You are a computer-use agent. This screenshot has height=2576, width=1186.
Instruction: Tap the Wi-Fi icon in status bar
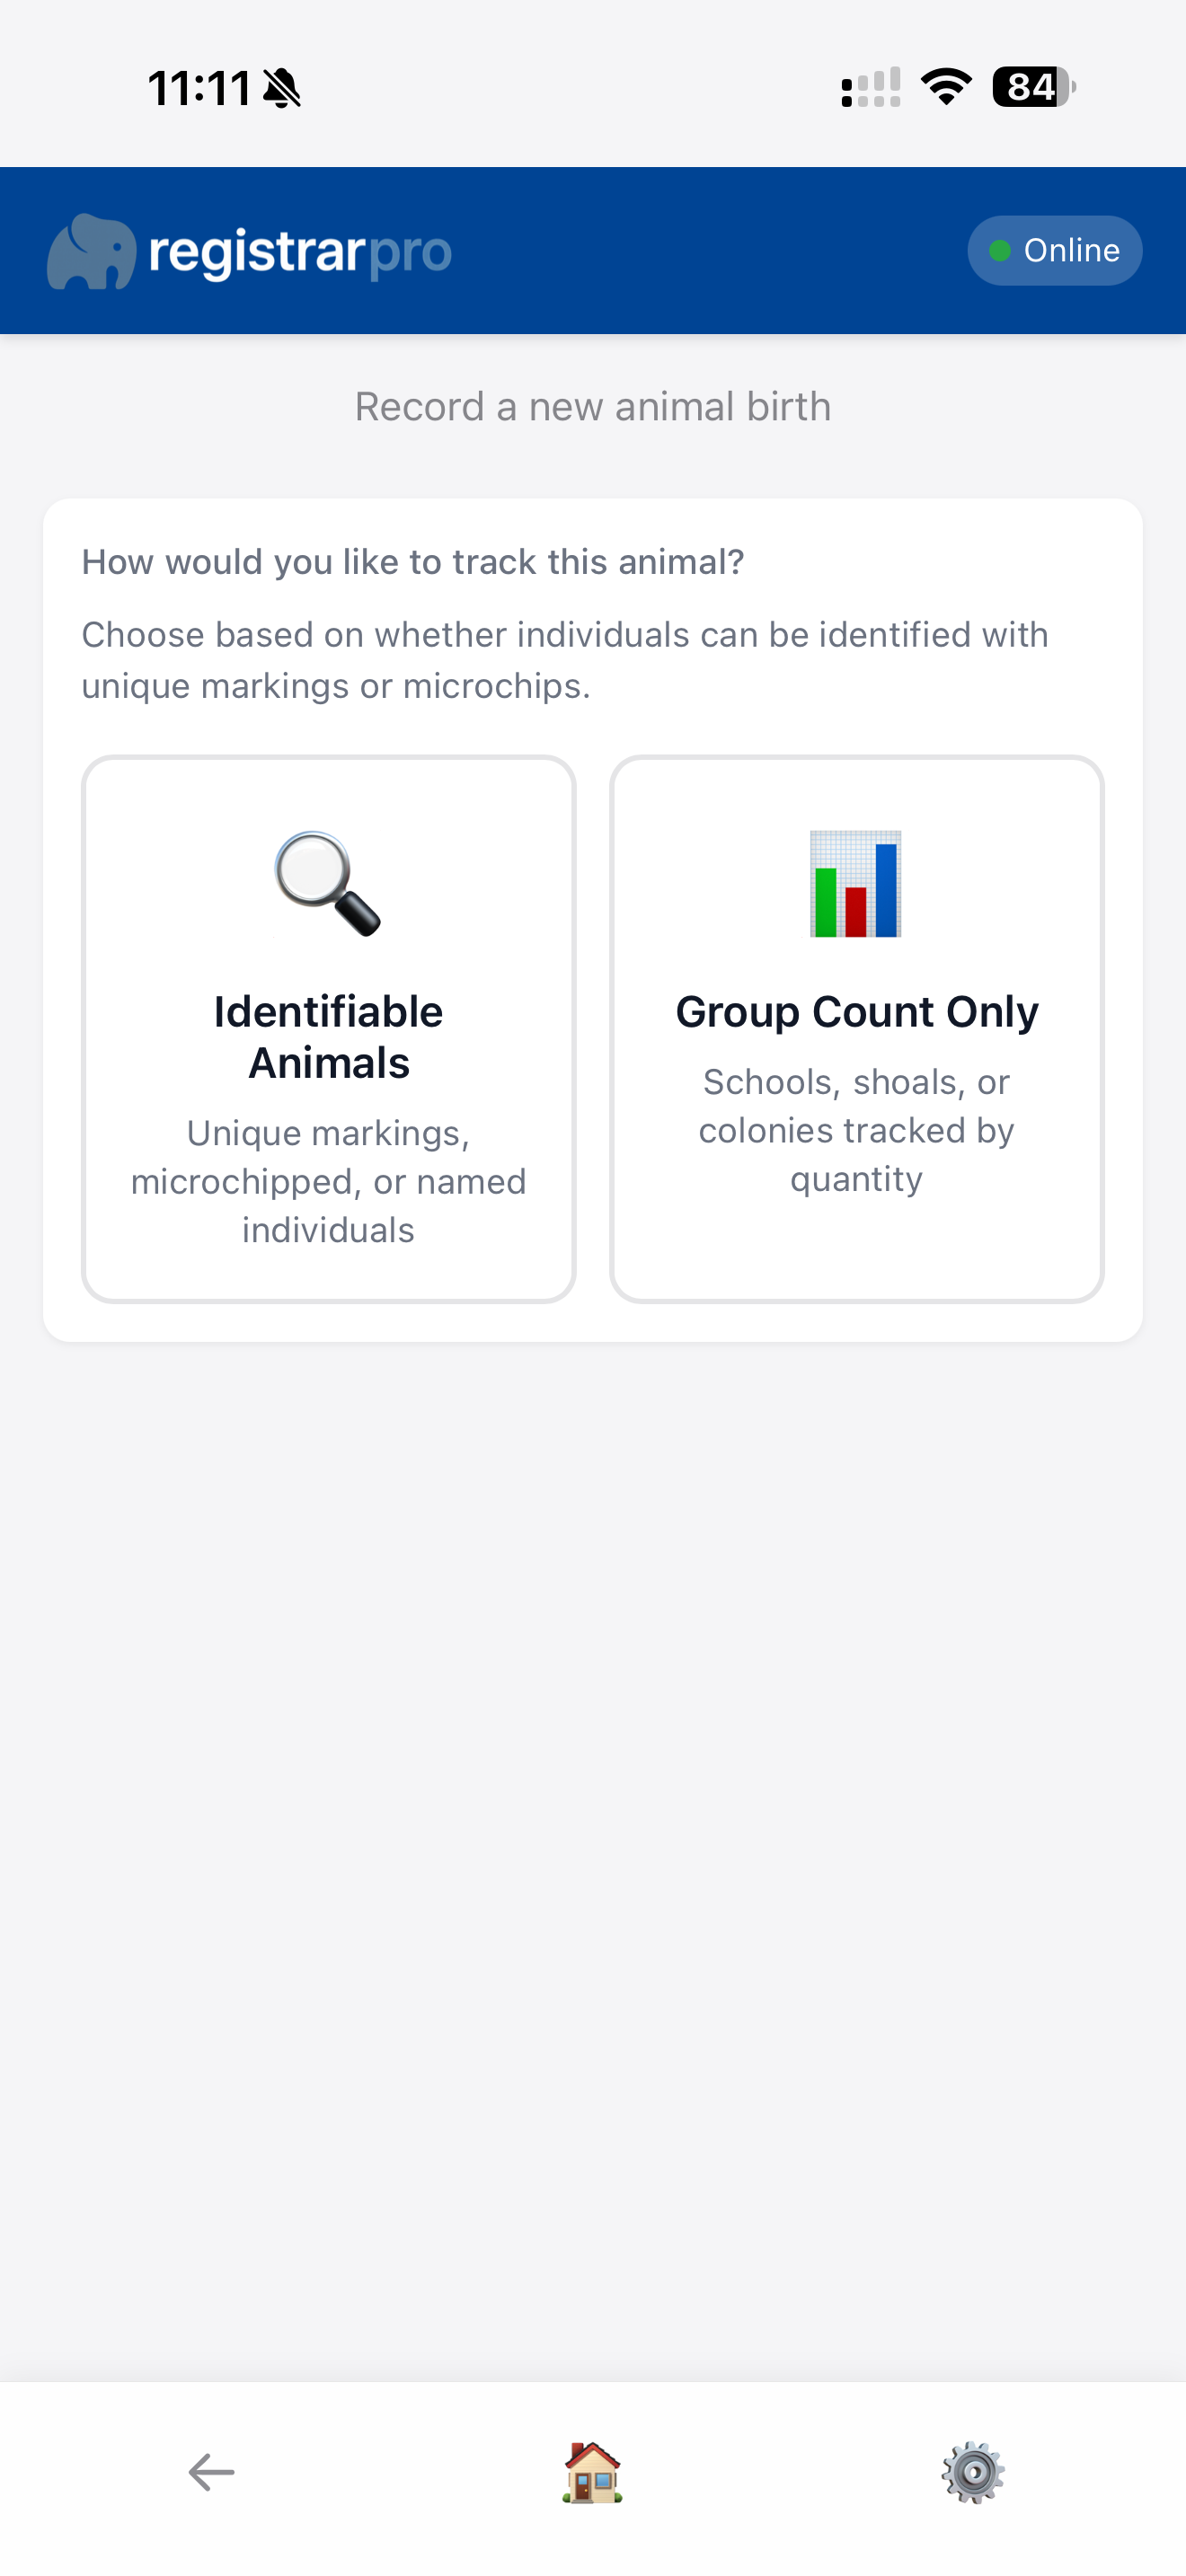click(946, 87)
